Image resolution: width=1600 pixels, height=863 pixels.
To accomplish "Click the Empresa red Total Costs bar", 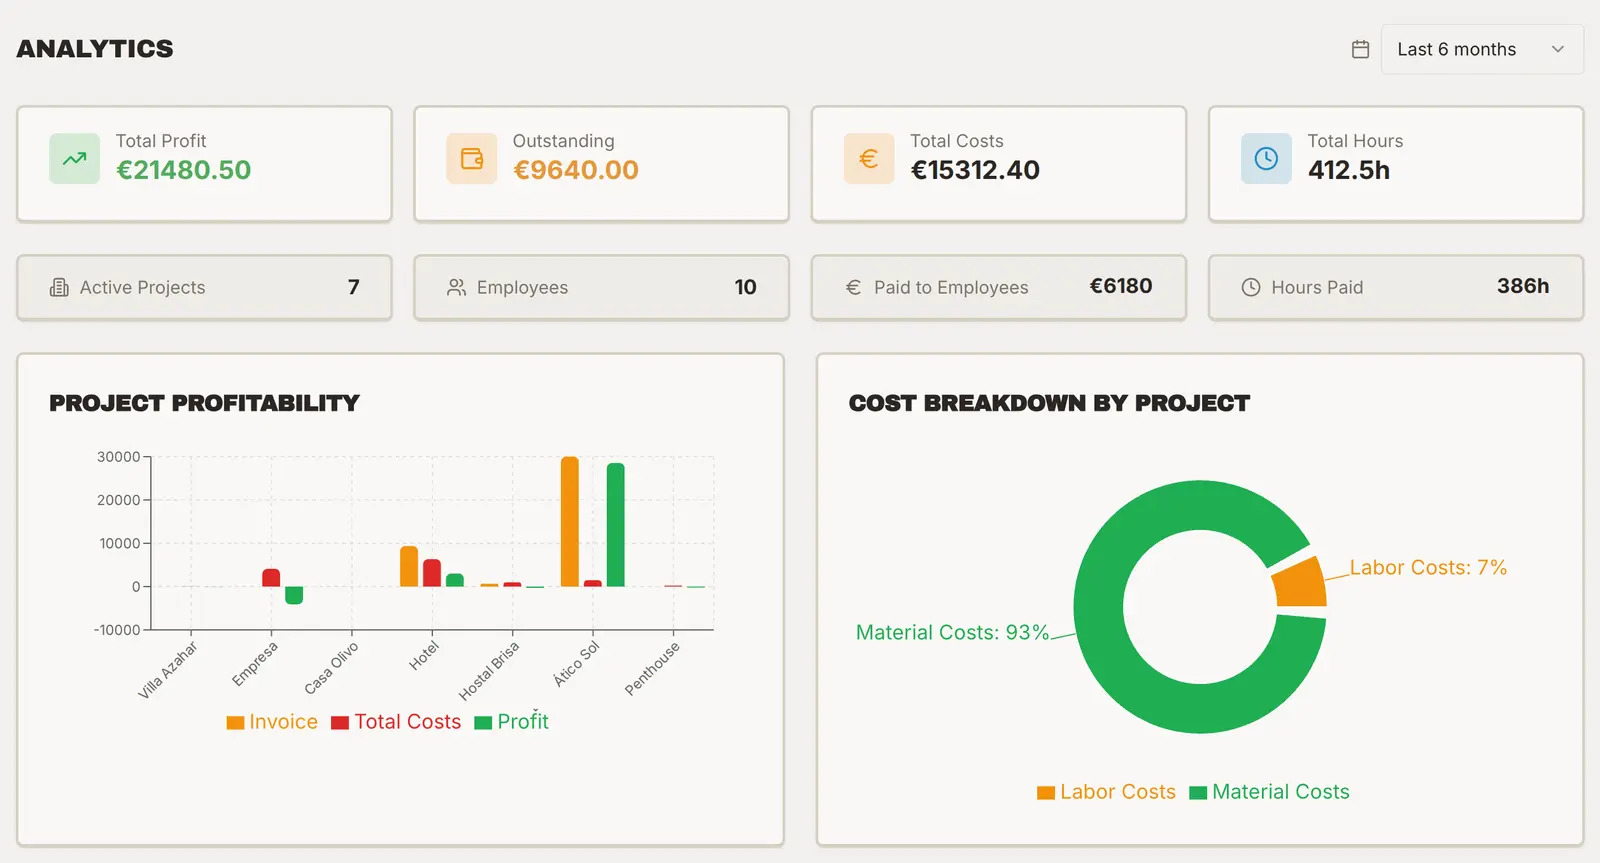I will pos(271,578).
